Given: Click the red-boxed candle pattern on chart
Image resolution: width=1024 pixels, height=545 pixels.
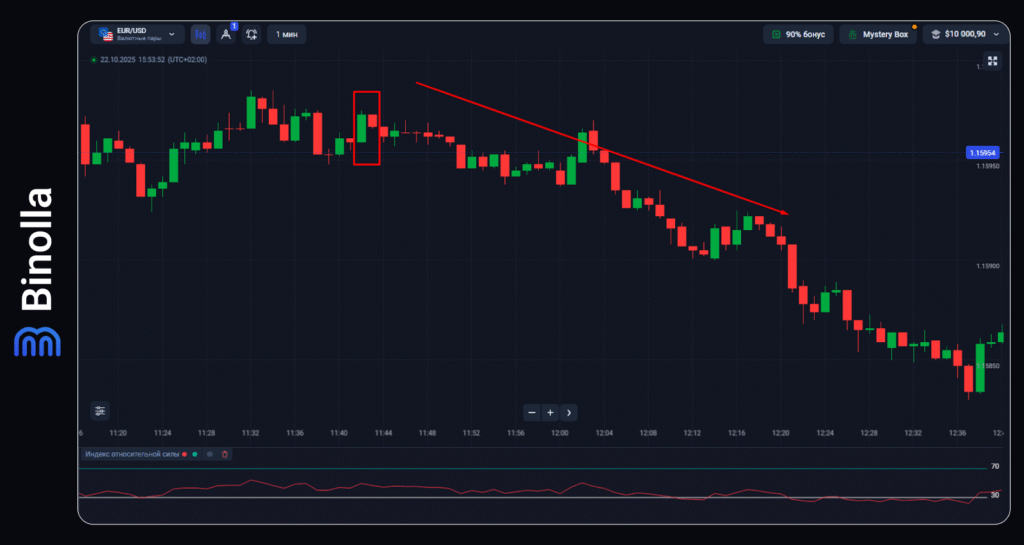Looking at the screenshot, I should [366, 128].
